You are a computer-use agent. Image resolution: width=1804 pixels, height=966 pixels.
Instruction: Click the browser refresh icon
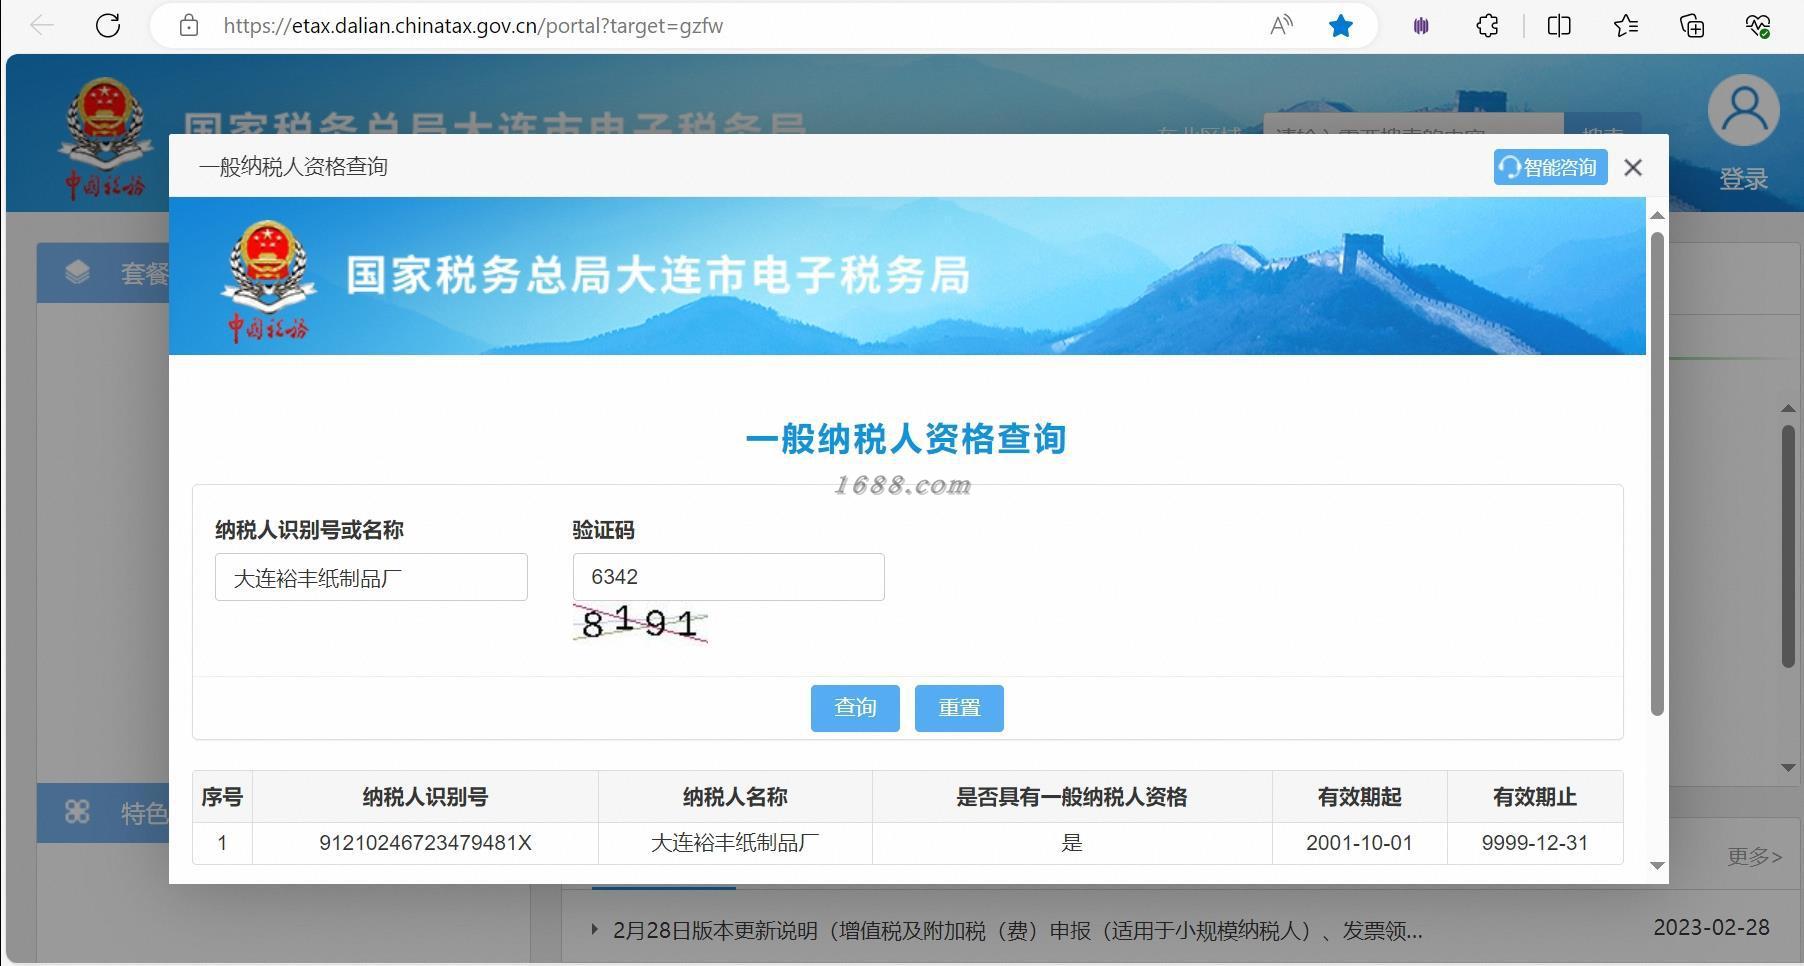coord(108,26)
